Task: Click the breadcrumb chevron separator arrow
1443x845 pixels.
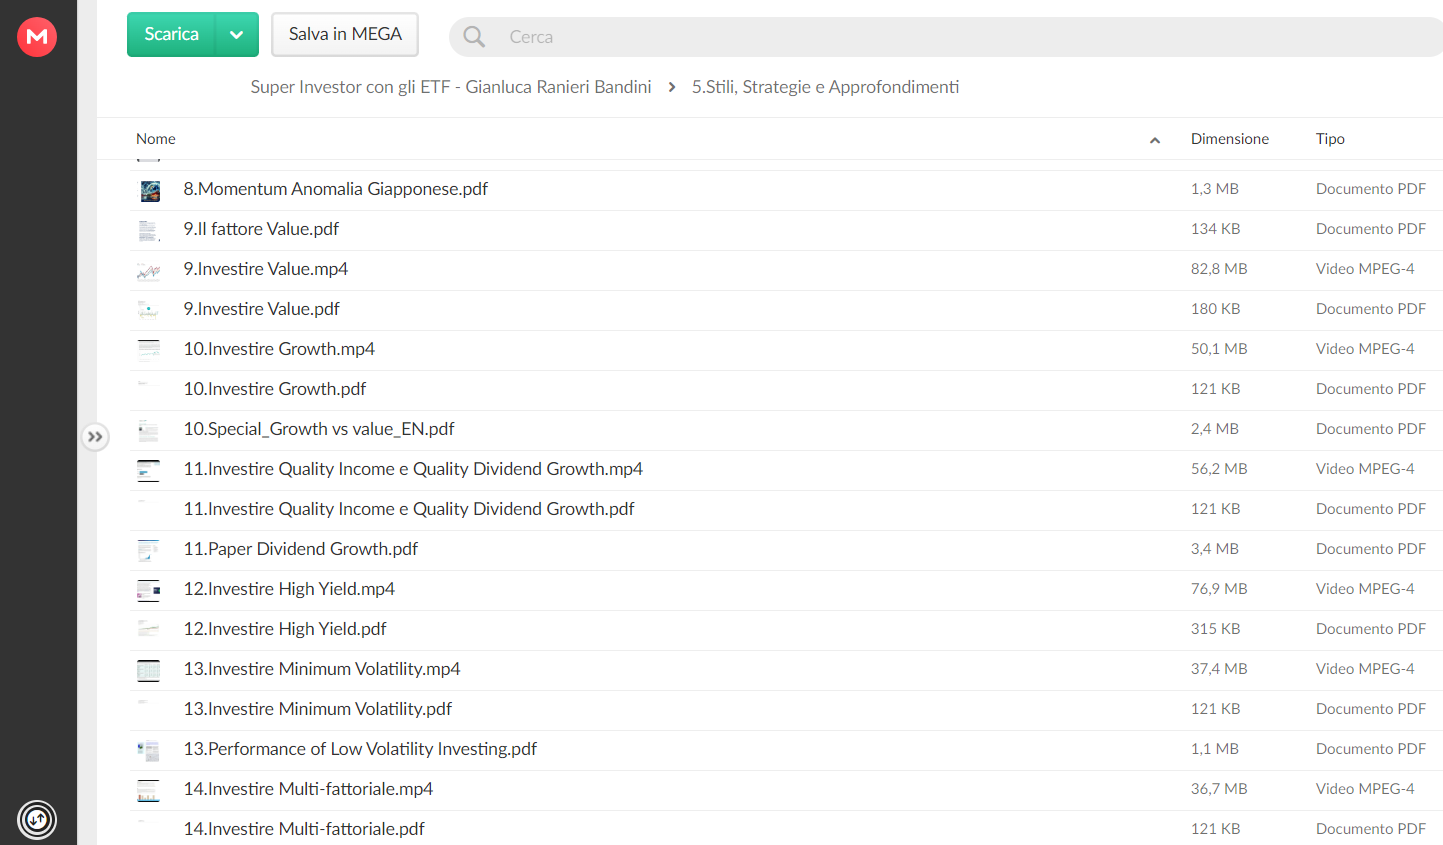Action: point(672,88)
